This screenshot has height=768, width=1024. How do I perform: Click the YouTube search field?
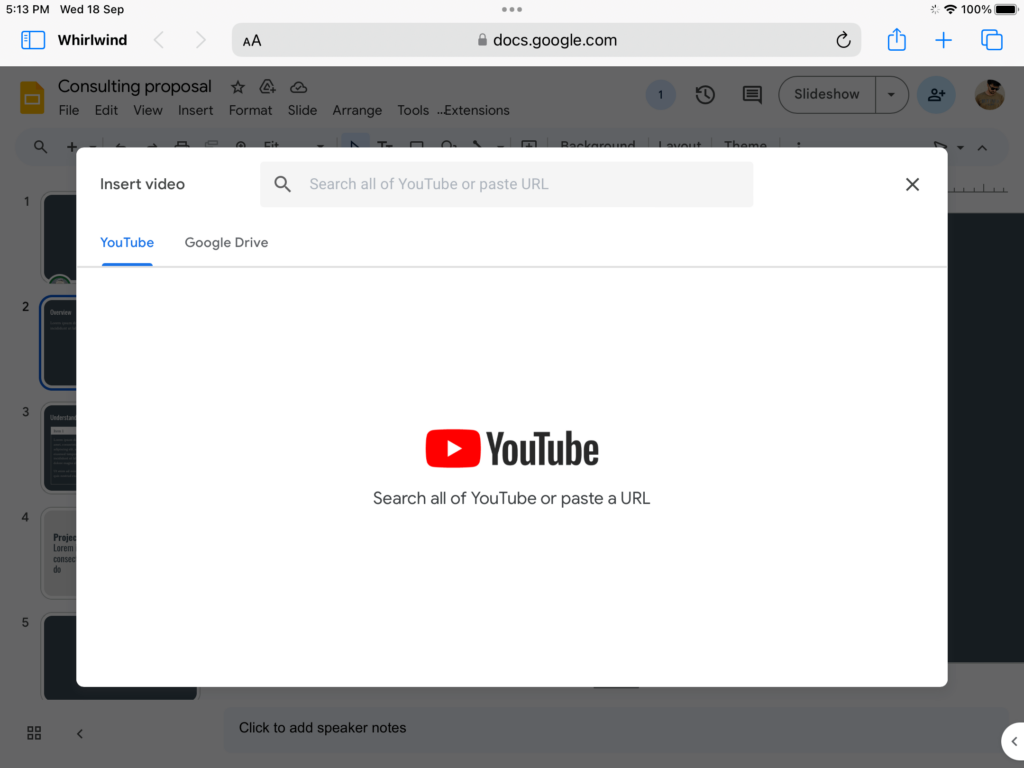coord(506,184)
